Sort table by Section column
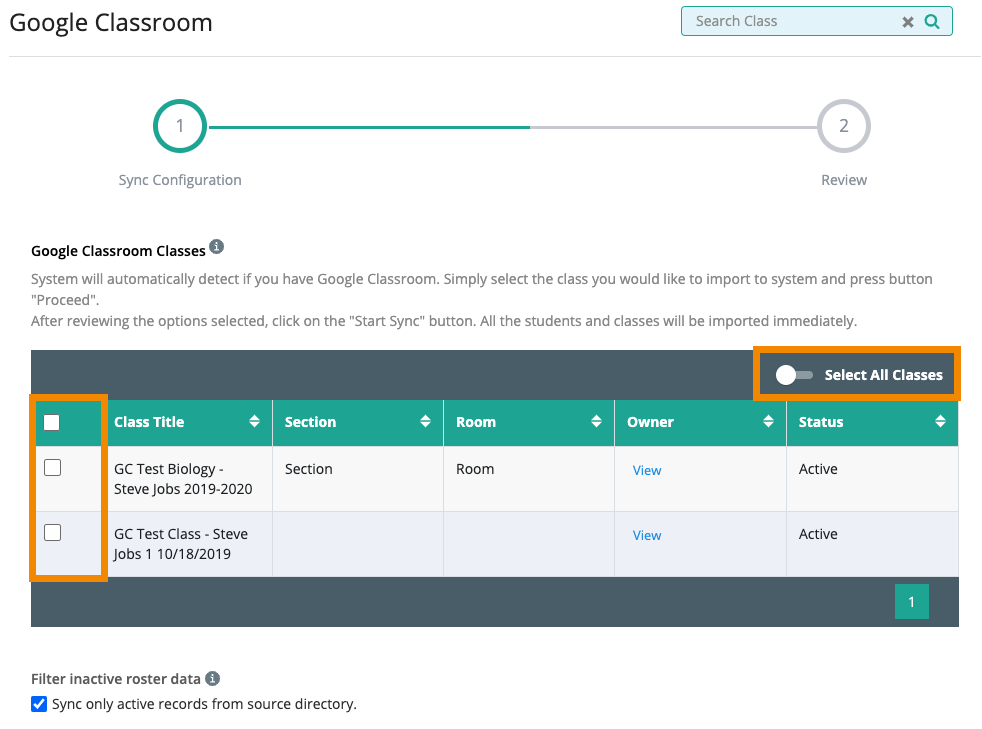Viewport: 982px width, 729px height. tap(426, 422)
